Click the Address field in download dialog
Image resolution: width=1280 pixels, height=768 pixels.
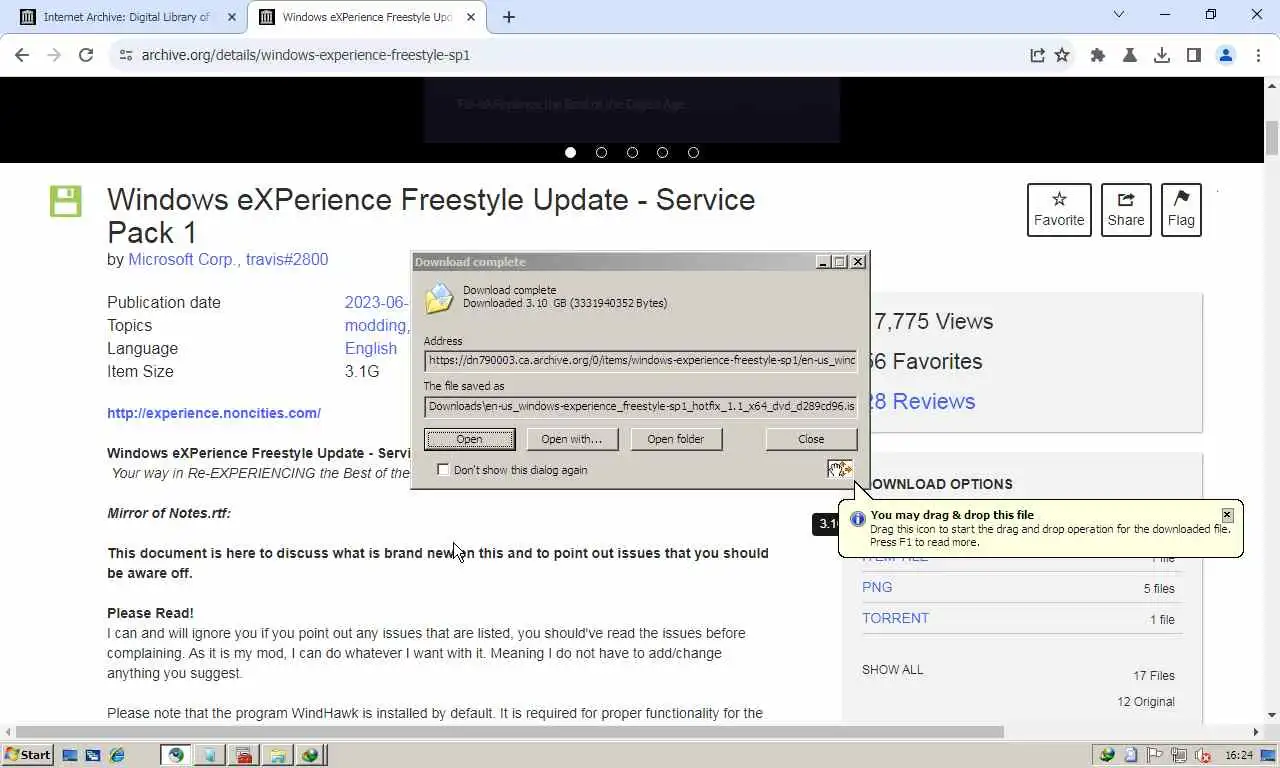coord(640,360)
